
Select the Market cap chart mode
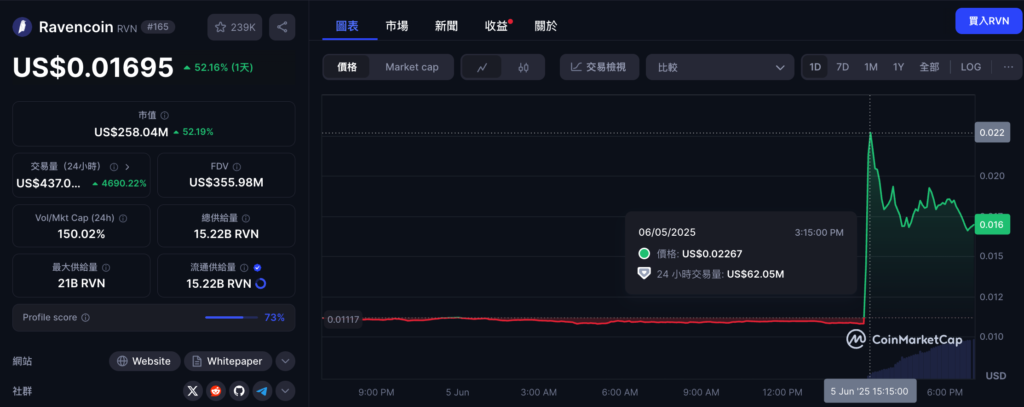pyautogui.click(x=411, y=67)
